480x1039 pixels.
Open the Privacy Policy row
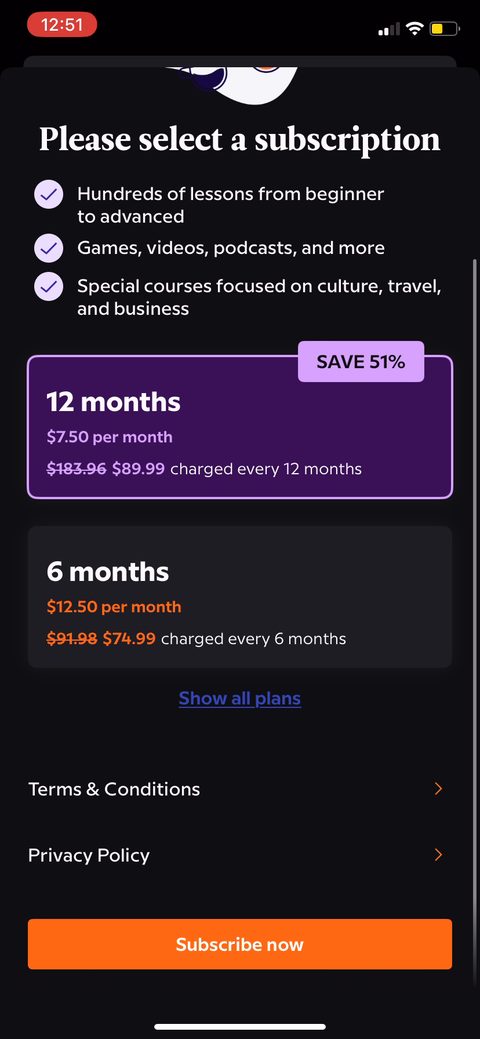240,855
